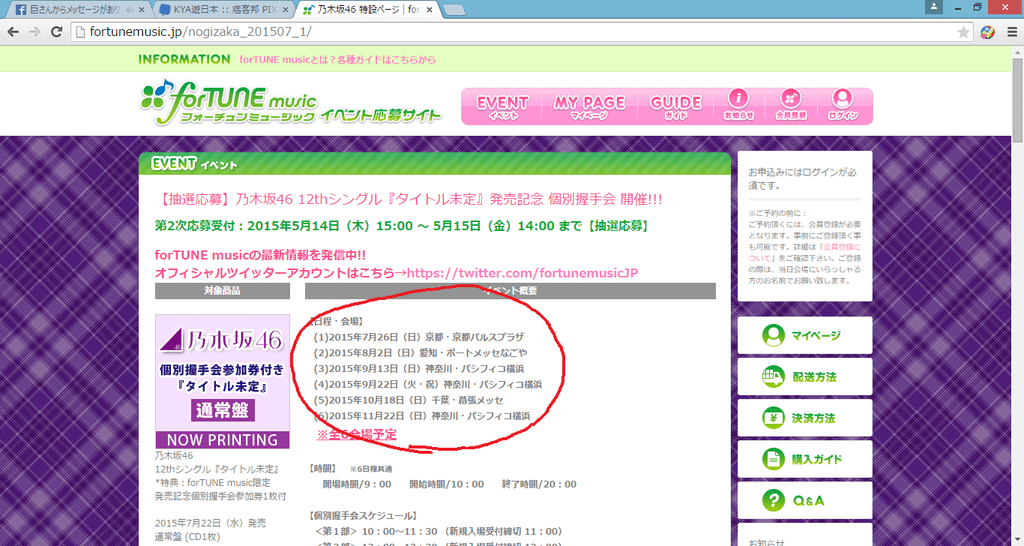Image resolution: width=1024 pixels, height=546 pixels.
Task: Click the 対象商品 column header
Action: click(x=222, y=291)
